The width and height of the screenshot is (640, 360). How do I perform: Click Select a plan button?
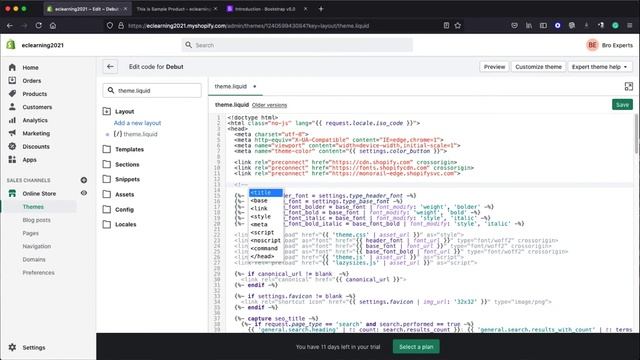416,347
